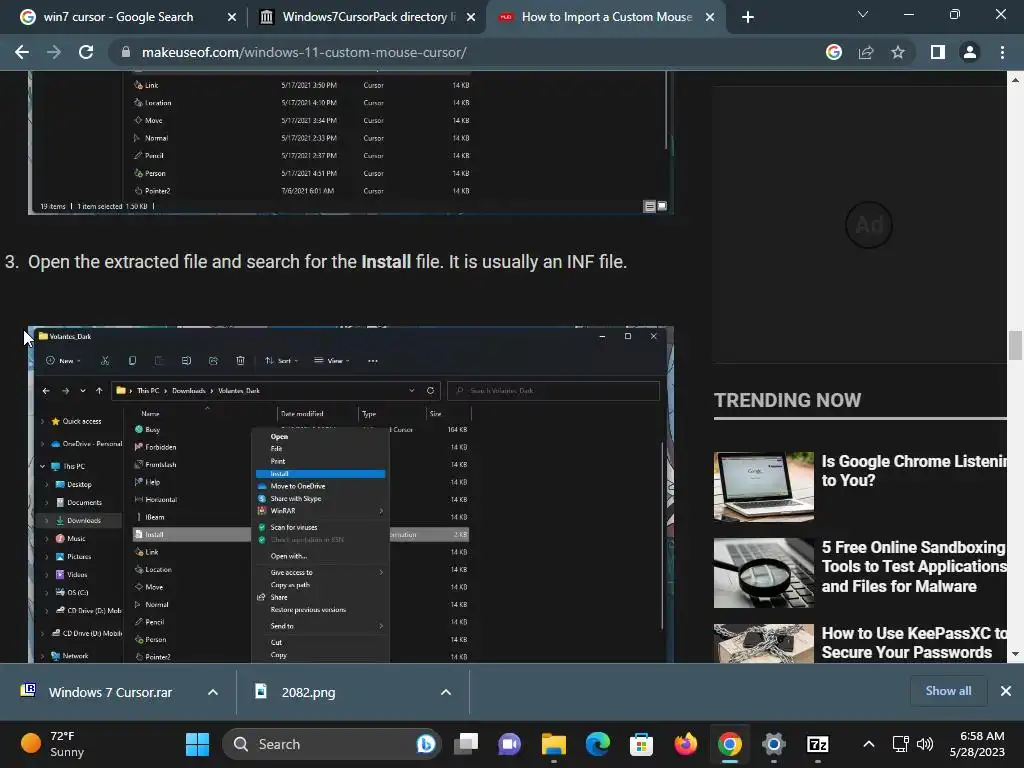View site information lock icon
The width and height of the screenshot is (1024, 768).
pos(126,52)
